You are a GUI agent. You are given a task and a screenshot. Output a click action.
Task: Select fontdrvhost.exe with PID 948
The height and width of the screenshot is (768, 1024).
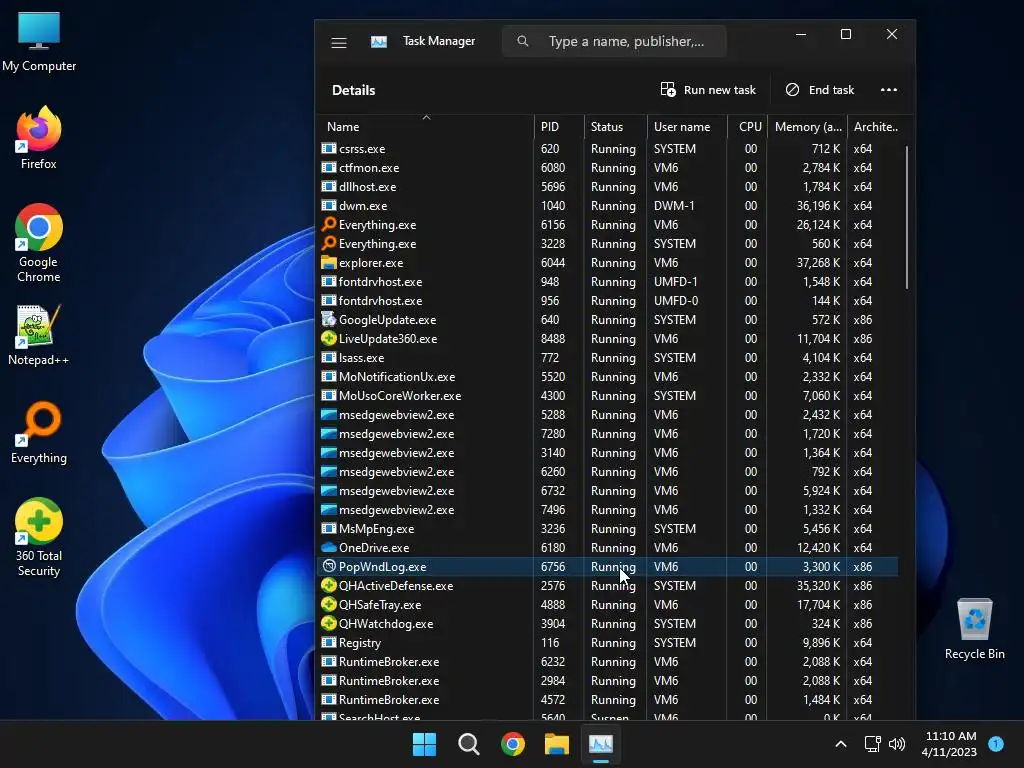click(x=609, y=281)
